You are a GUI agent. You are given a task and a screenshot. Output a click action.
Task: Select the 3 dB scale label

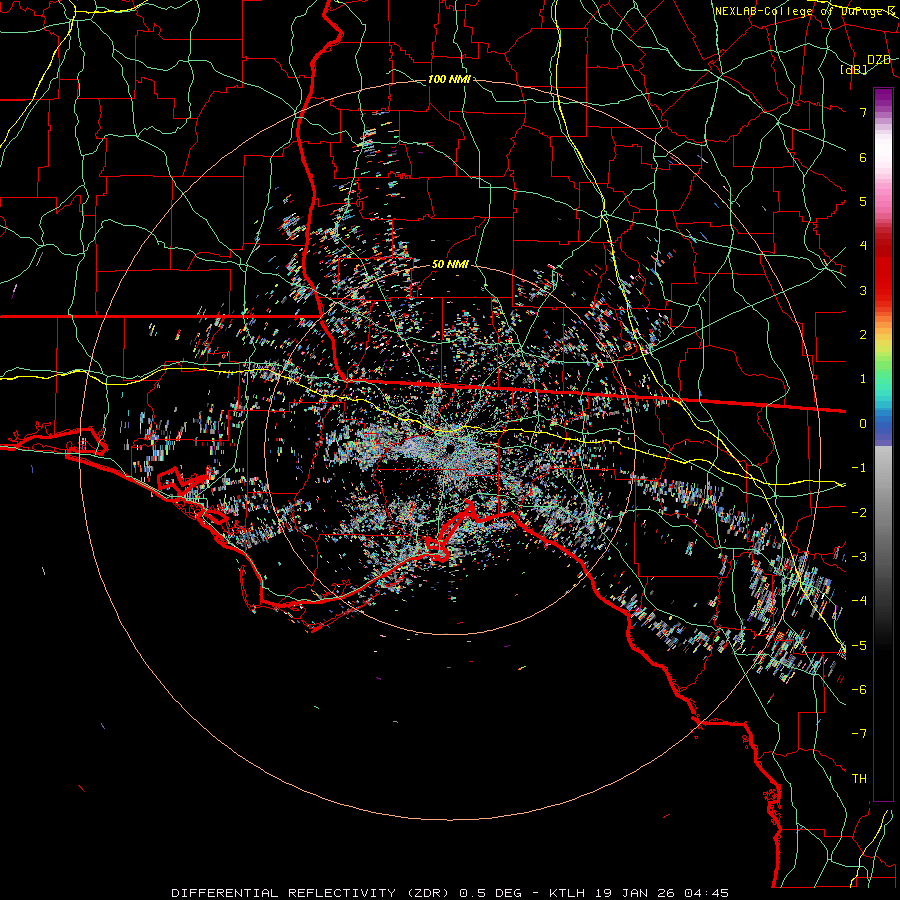click(x=863, y=290)
